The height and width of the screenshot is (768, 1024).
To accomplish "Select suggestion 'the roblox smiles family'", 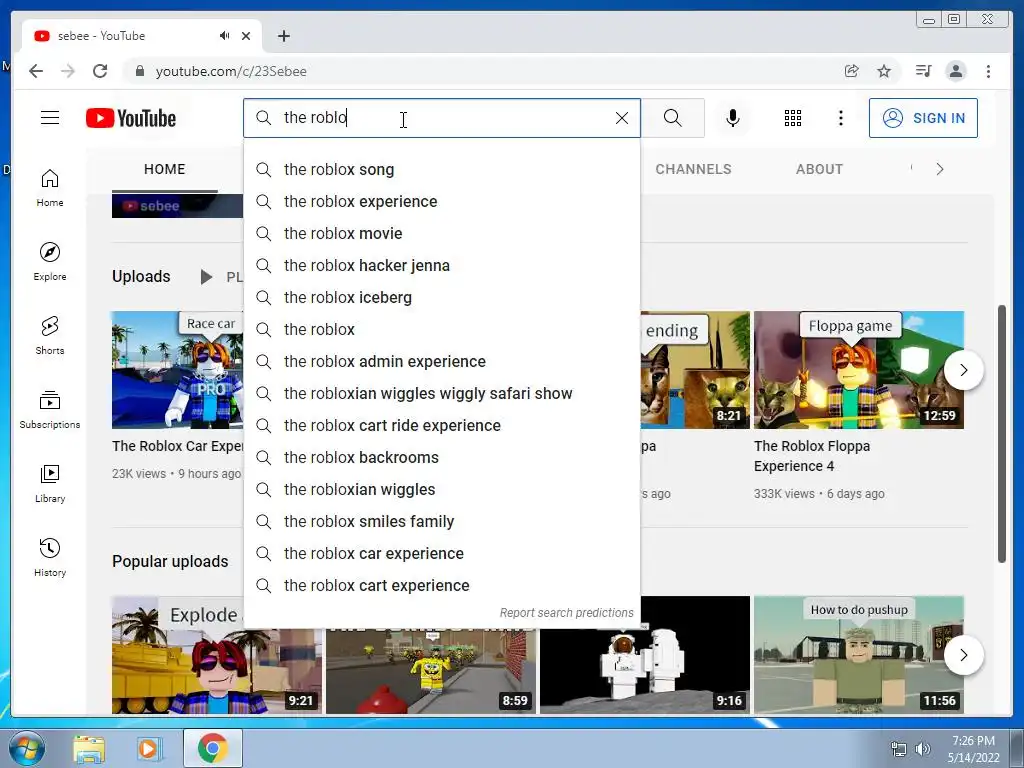I will 441,522.
